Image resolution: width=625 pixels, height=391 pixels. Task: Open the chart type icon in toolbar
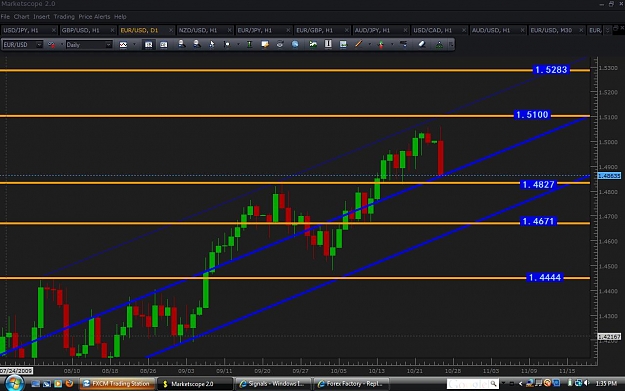tap(123, 45)
